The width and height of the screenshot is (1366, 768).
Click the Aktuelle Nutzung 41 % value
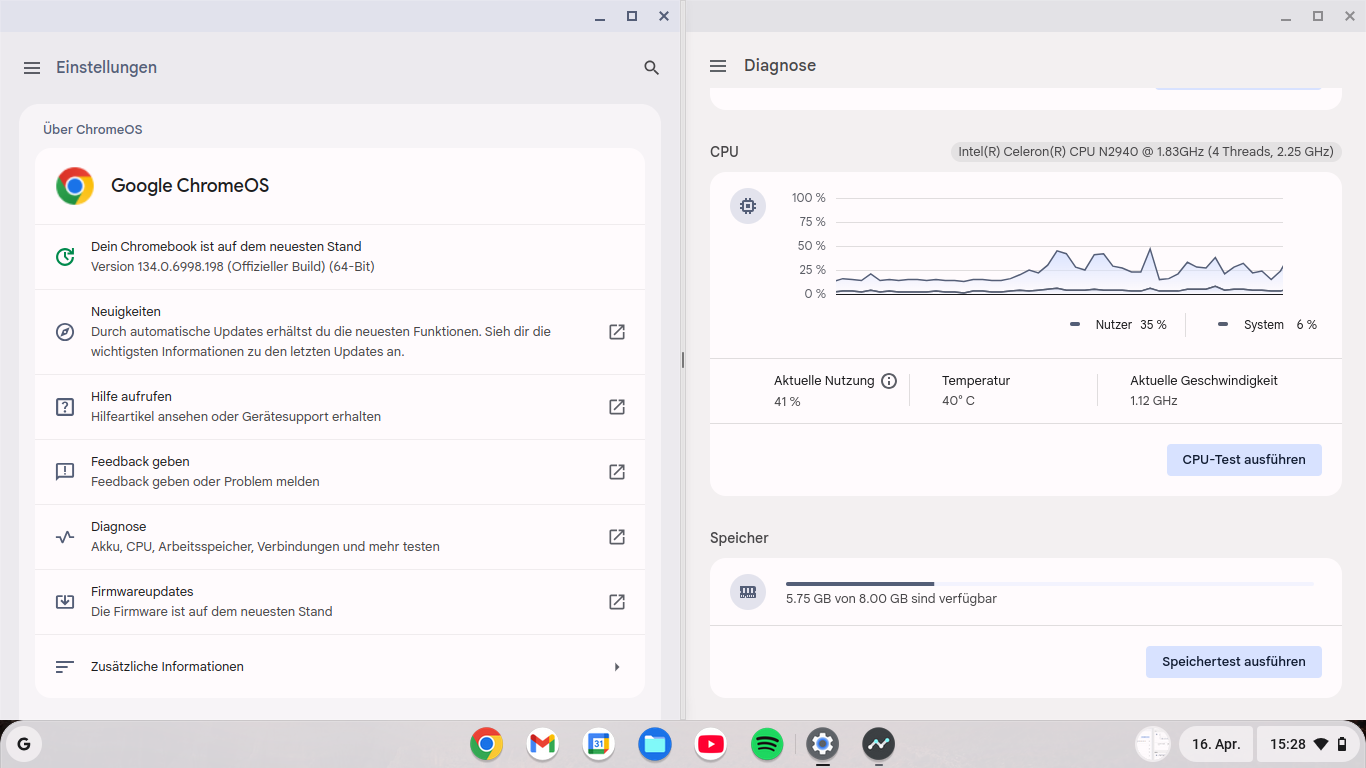pyautogui.click(x=787, y=402)
